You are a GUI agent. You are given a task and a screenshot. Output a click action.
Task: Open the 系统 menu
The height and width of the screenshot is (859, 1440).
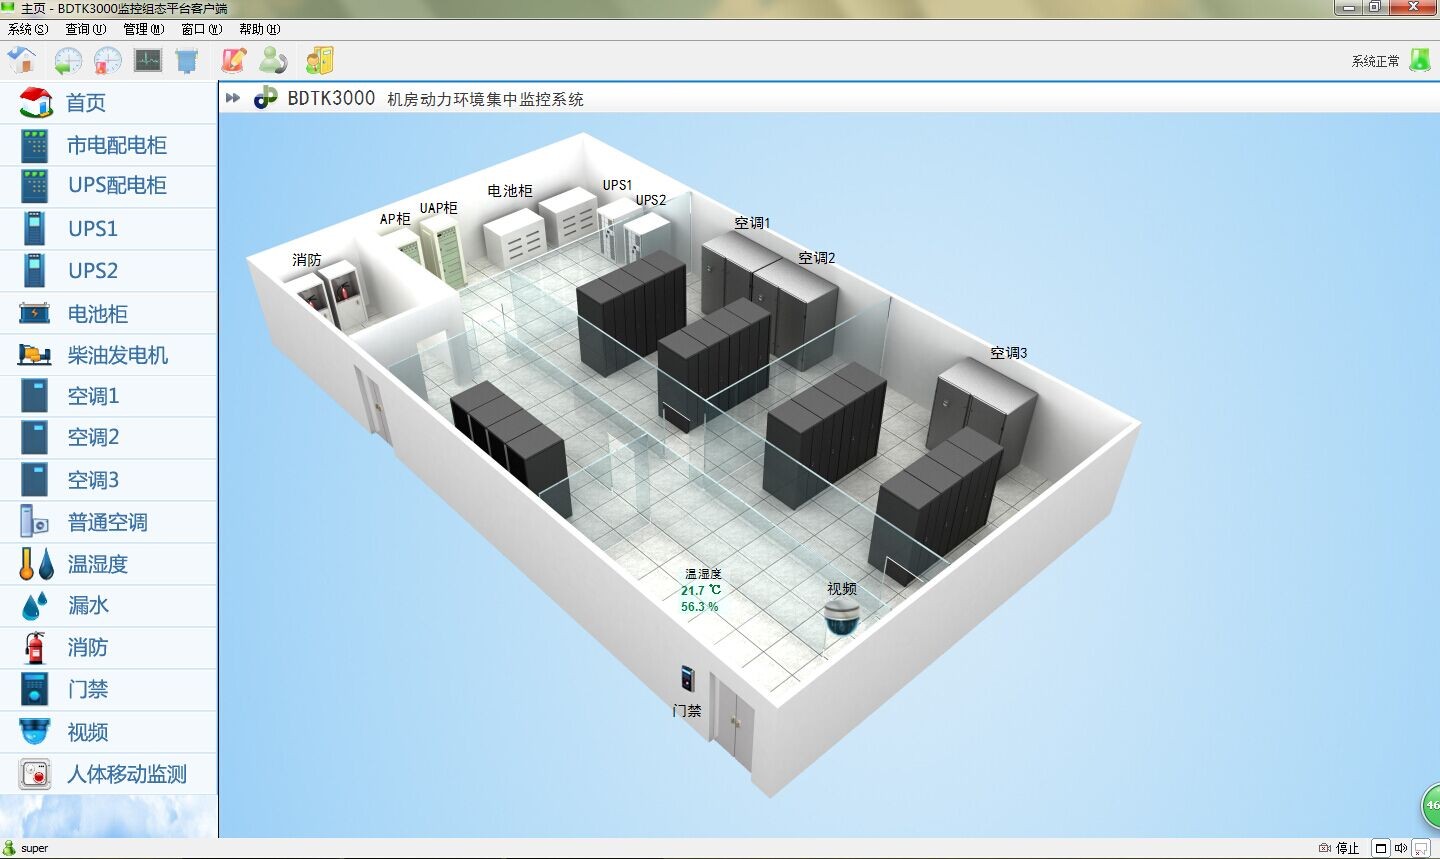coord(27,29)
